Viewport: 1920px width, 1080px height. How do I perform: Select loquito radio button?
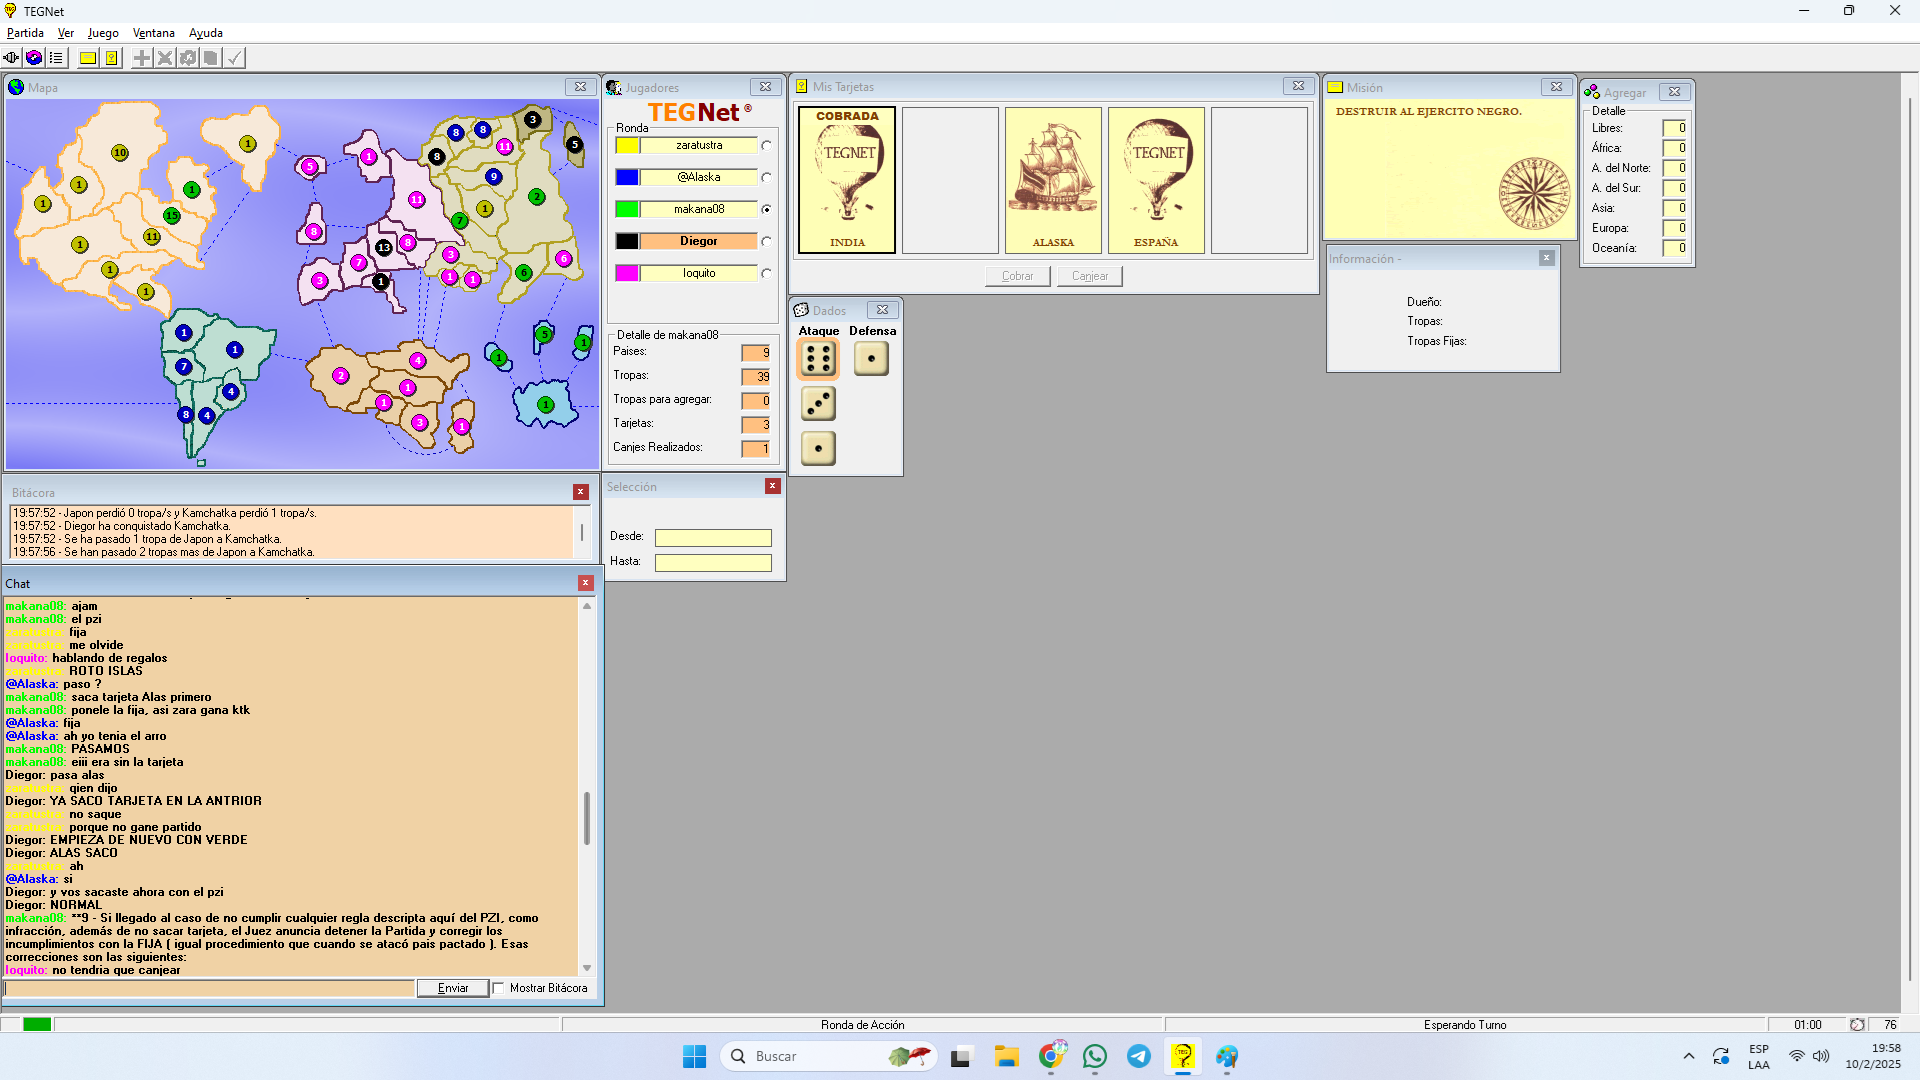pyautogui.click(x=767, y=273)
